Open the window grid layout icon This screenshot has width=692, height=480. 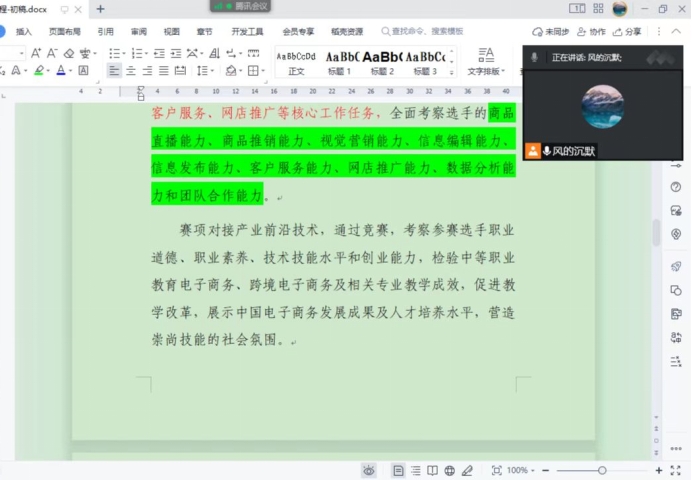pos(598,8)
